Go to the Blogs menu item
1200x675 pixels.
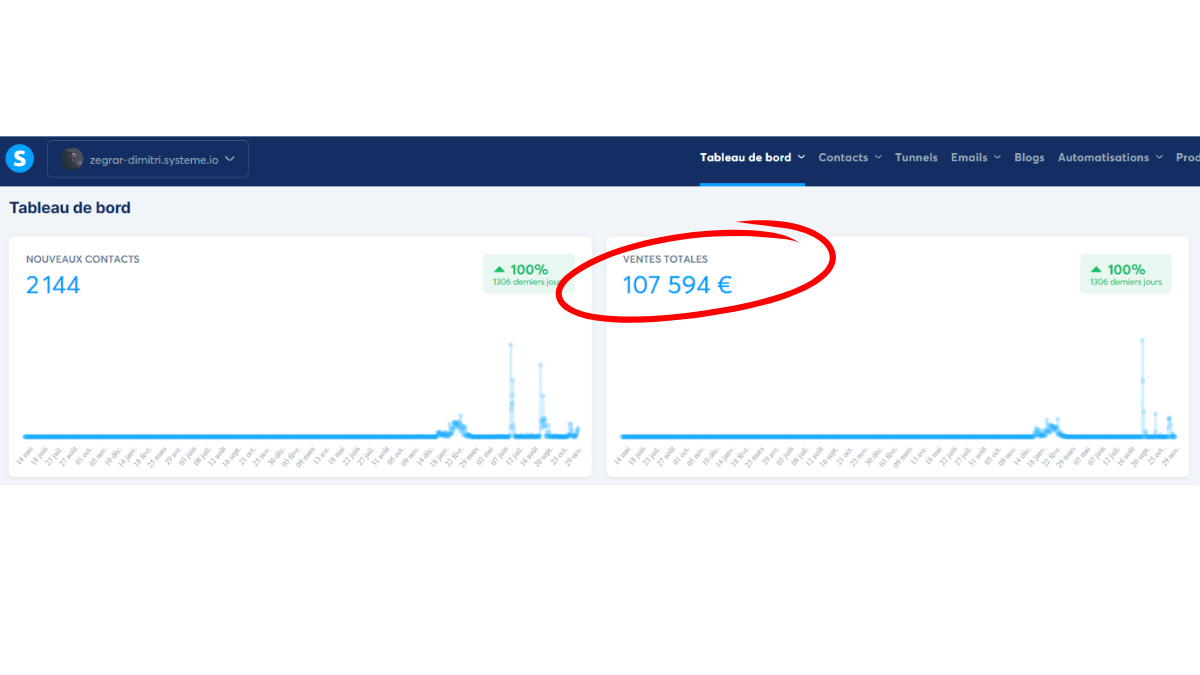pos(1029,157)
